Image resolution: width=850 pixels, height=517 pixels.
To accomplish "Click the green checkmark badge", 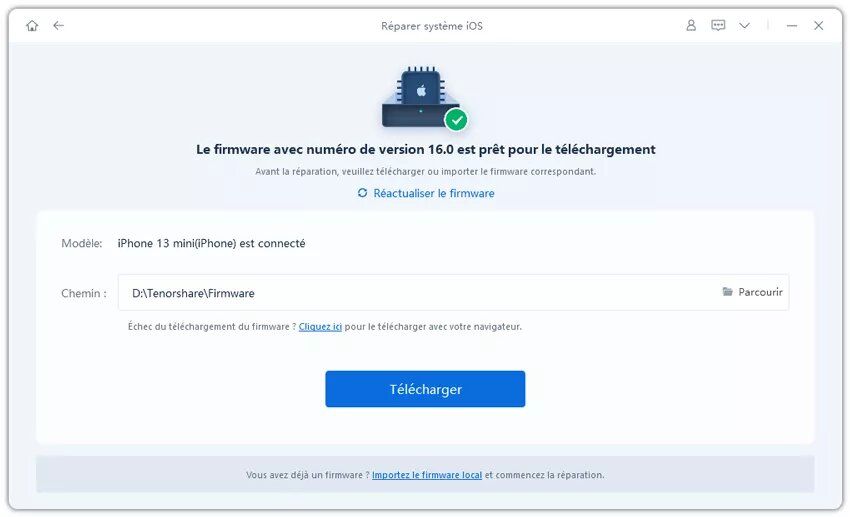I will click(456, 120).
